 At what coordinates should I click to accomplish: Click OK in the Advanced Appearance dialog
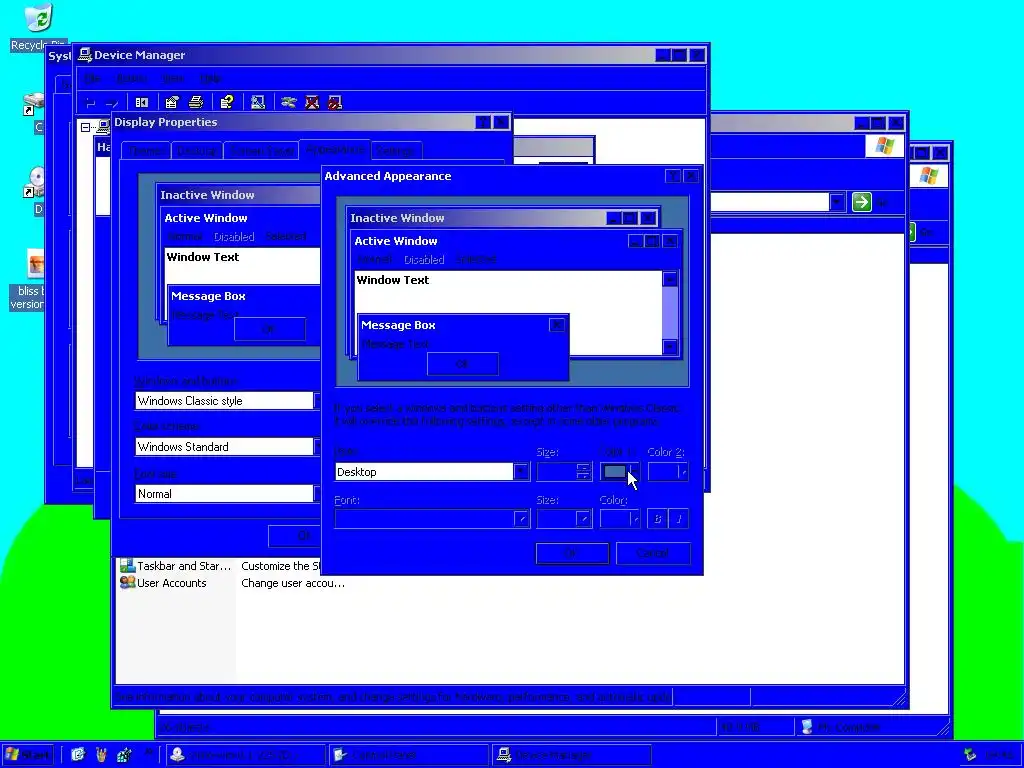click(x=572, y=553)
